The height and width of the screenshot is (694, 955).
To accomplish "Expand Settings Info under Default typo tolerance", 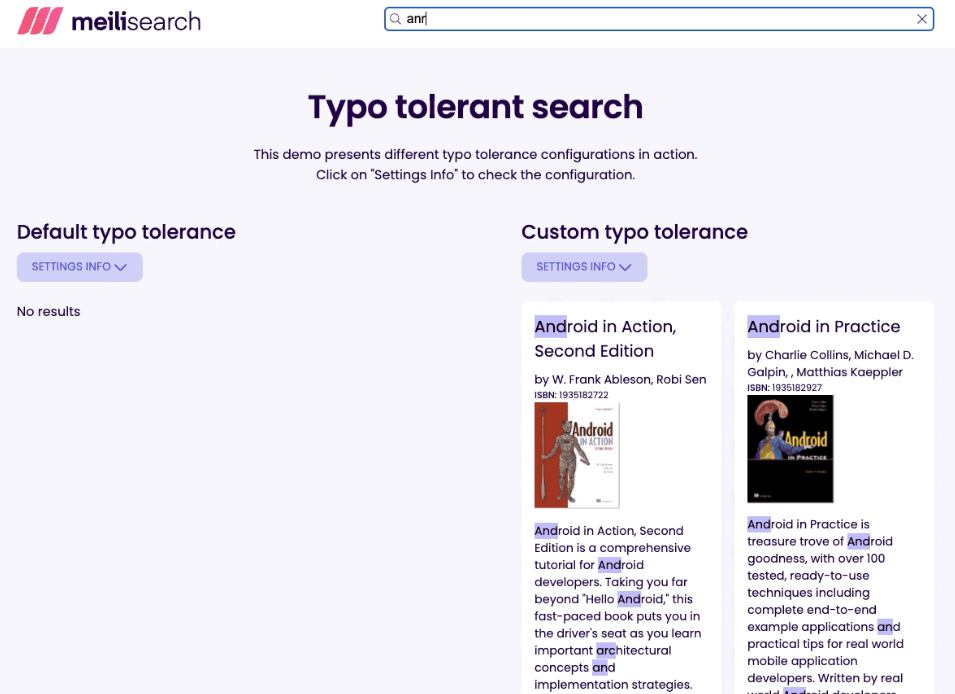I will point(79,267).
